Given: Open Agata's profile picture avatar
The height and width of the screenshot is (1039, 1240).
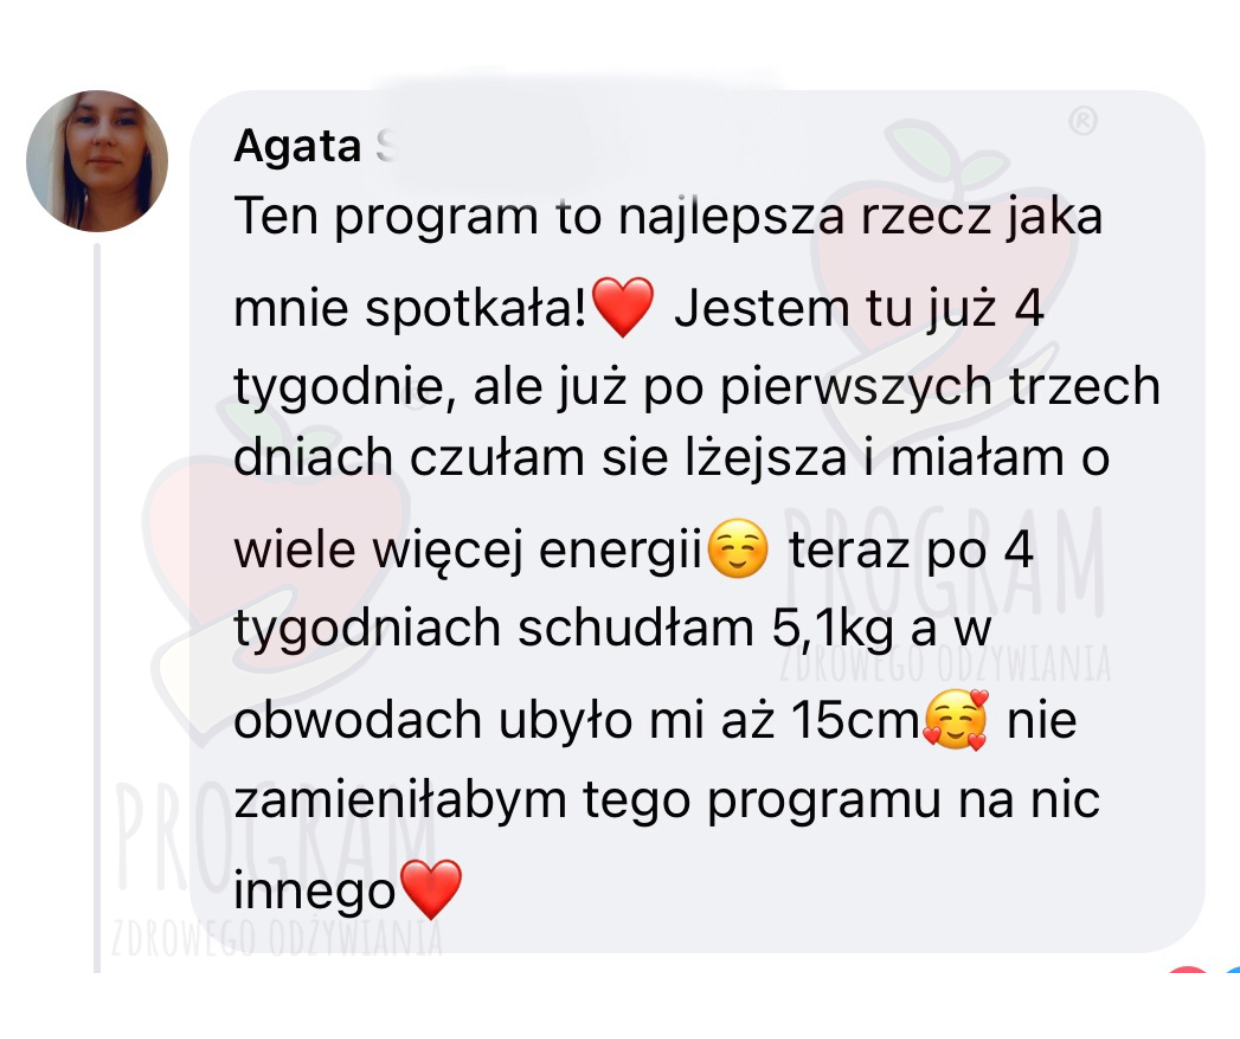Looking at the screenshot, I should (97, 161).
